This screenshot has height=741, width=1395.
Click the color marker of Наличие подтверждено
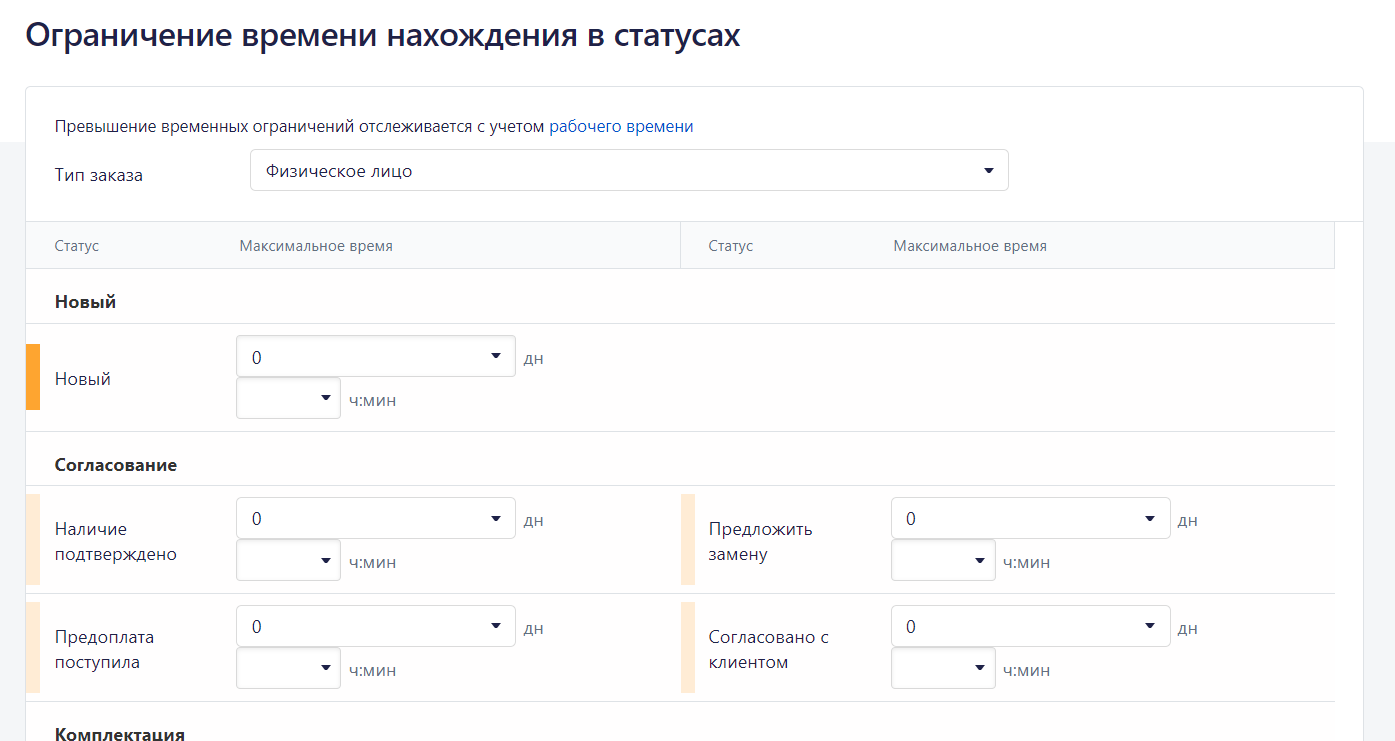click(33, 540)
